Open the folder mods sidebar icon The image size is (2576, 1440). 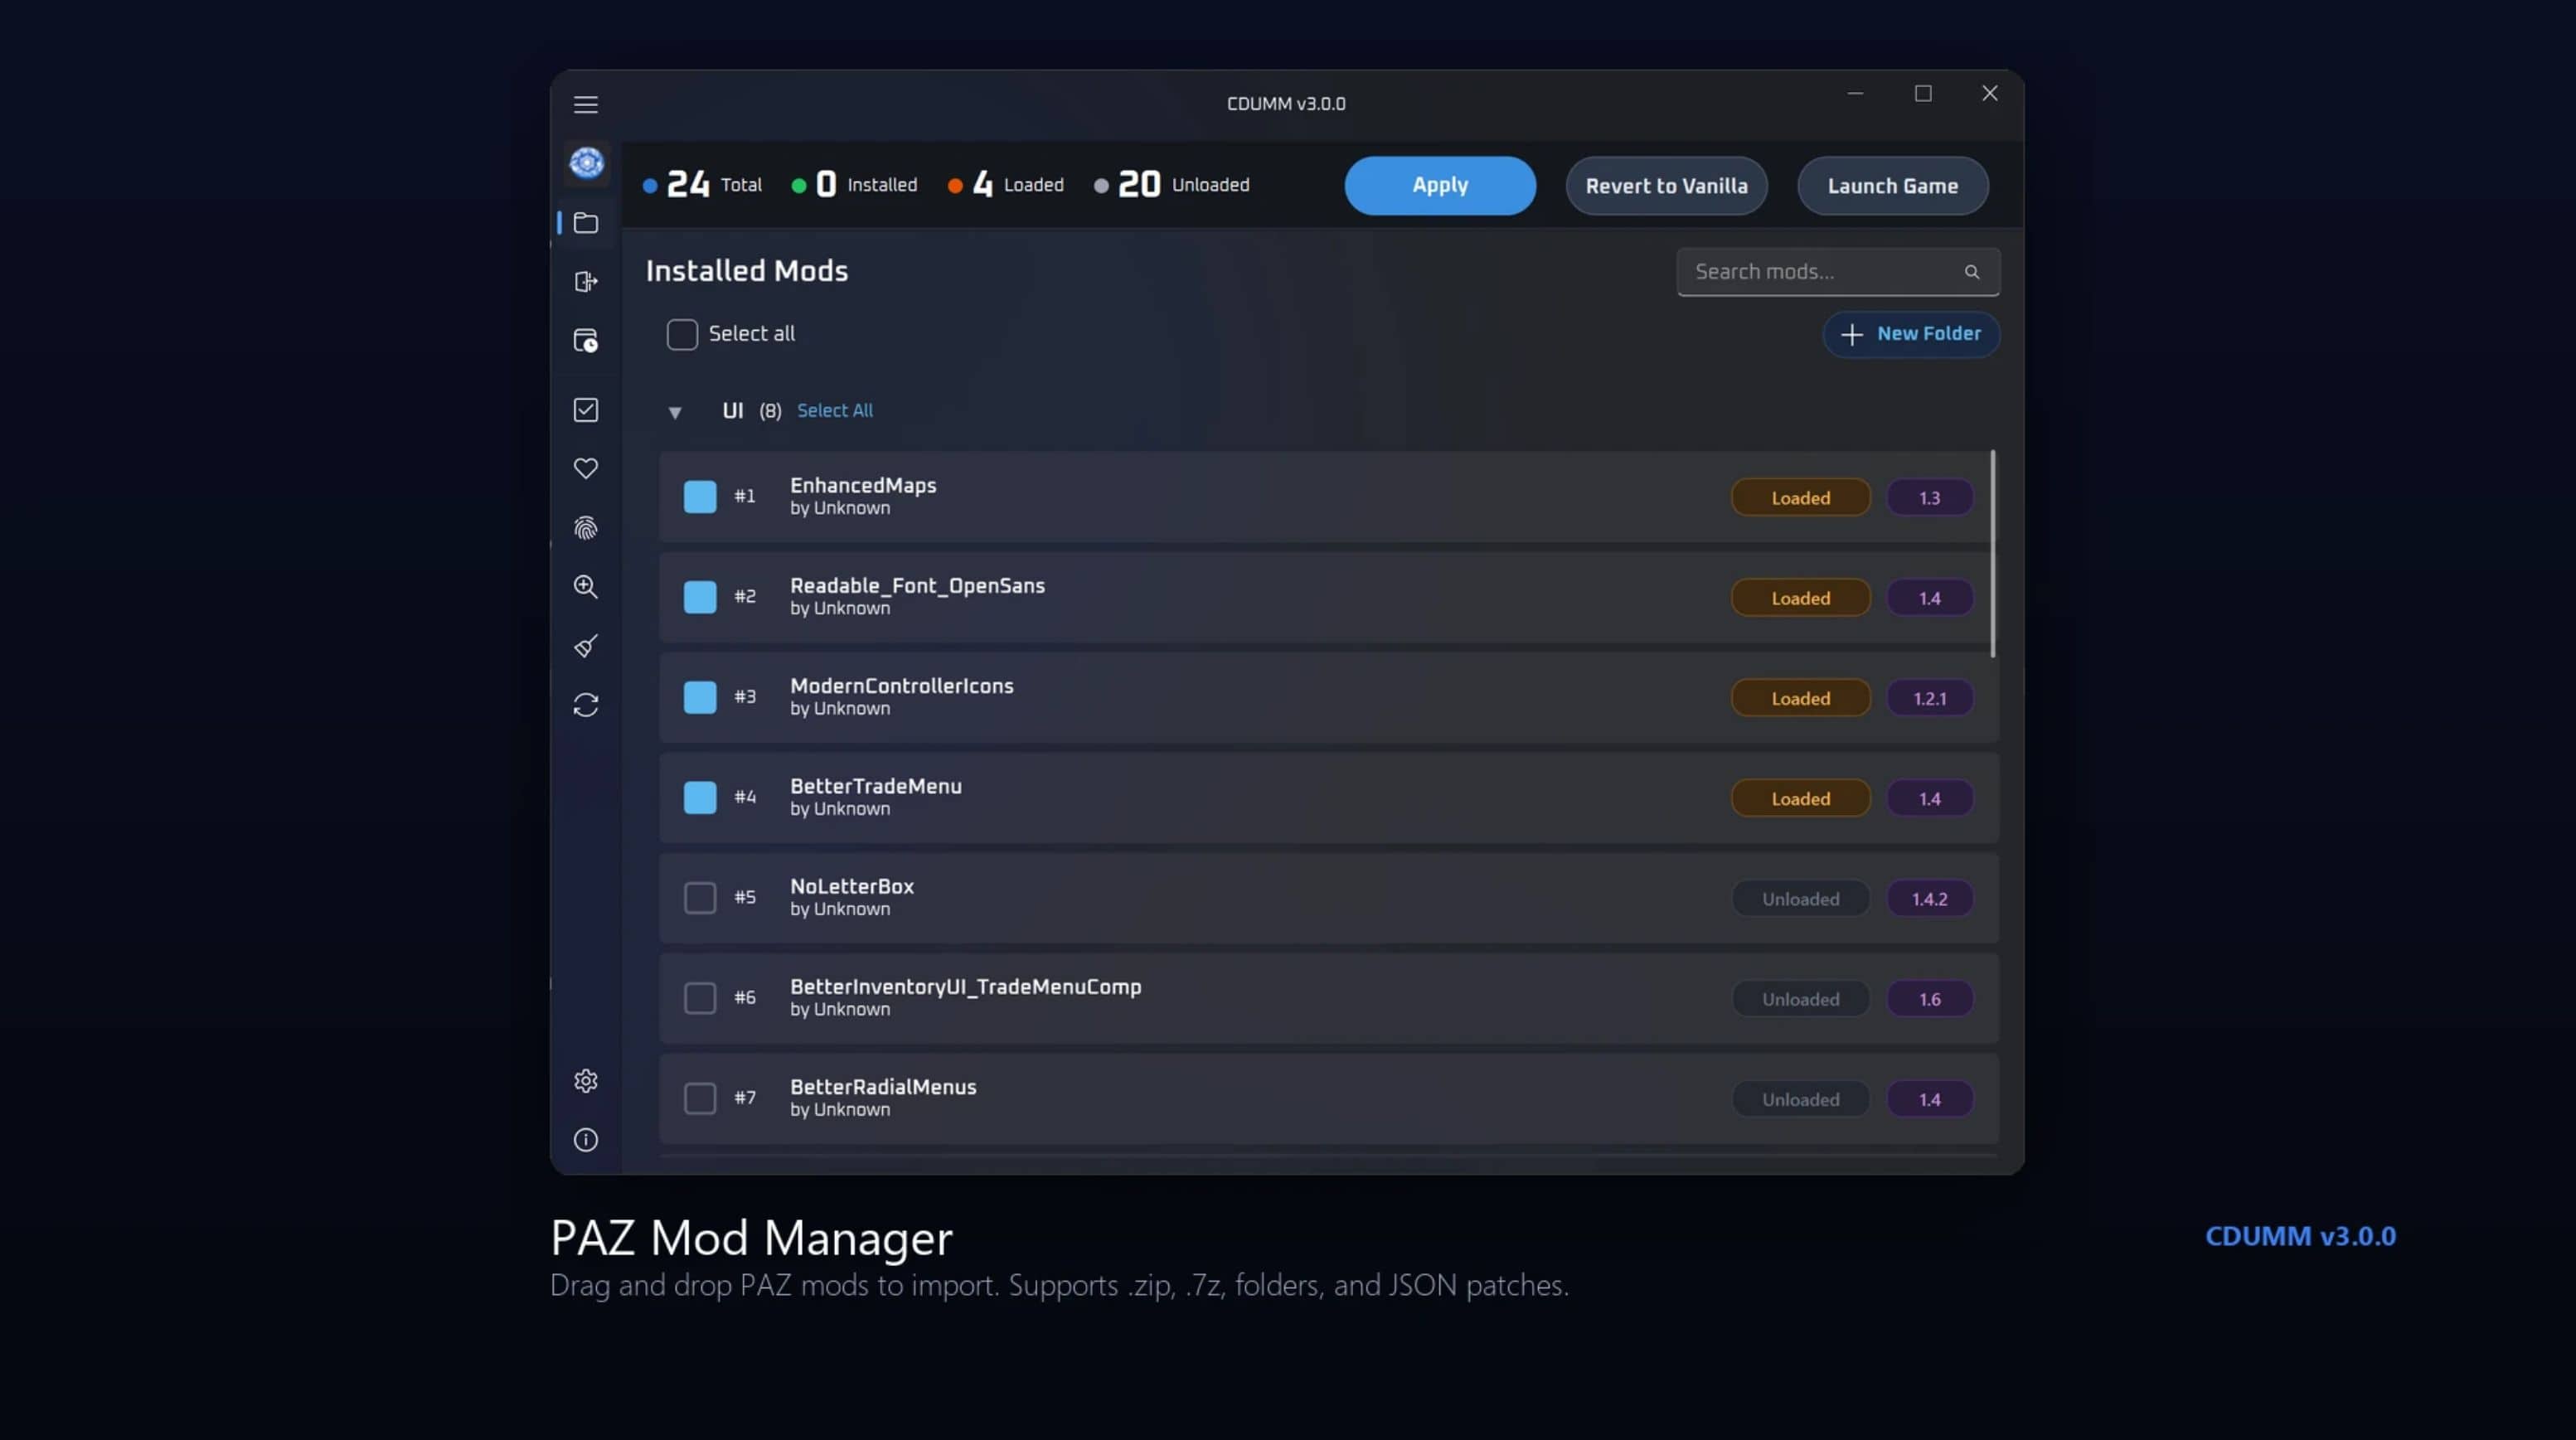[586, 223]
